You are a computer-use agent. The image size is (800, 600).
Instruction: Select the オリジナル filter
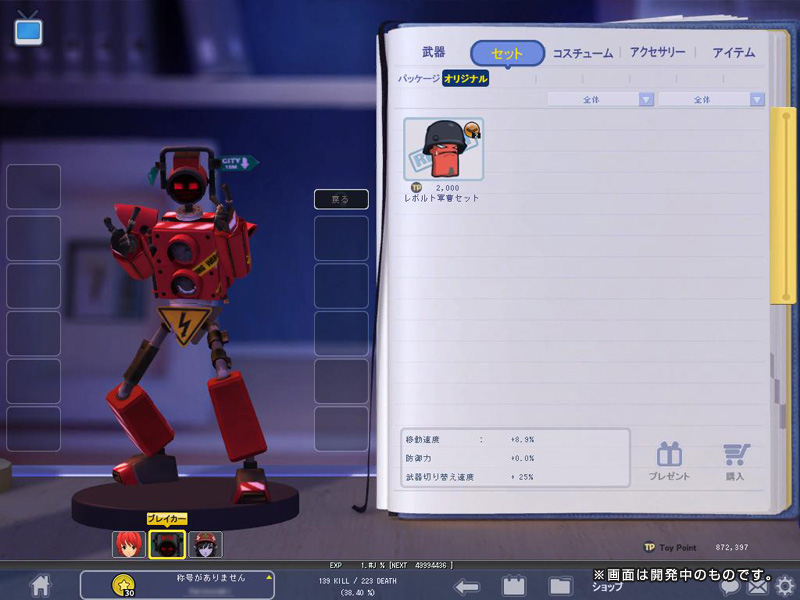[465, 79]
